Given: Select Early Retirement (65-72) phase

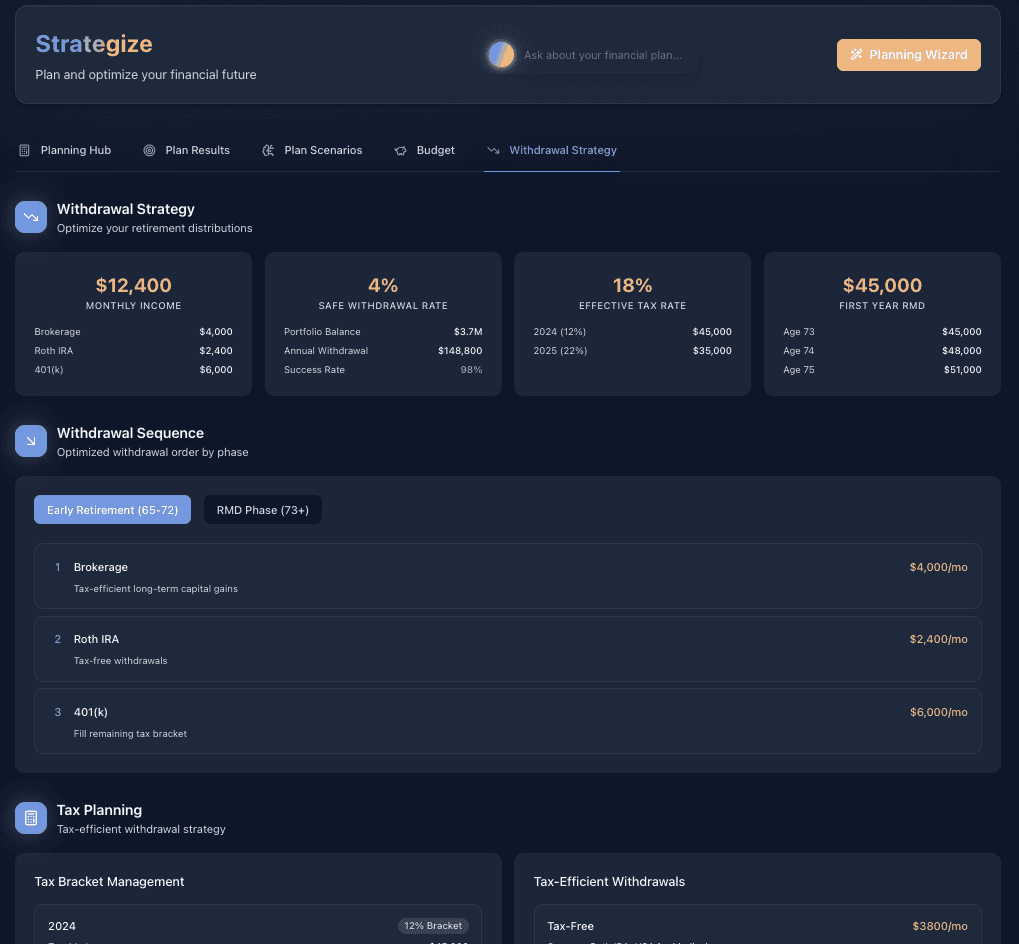Looking at the screenshot, I should [112, 510].
